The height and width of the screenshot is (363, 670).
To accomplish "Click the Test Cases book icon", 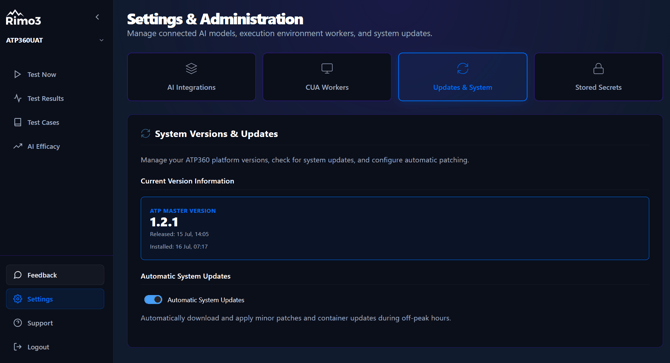I will [18, 122].
